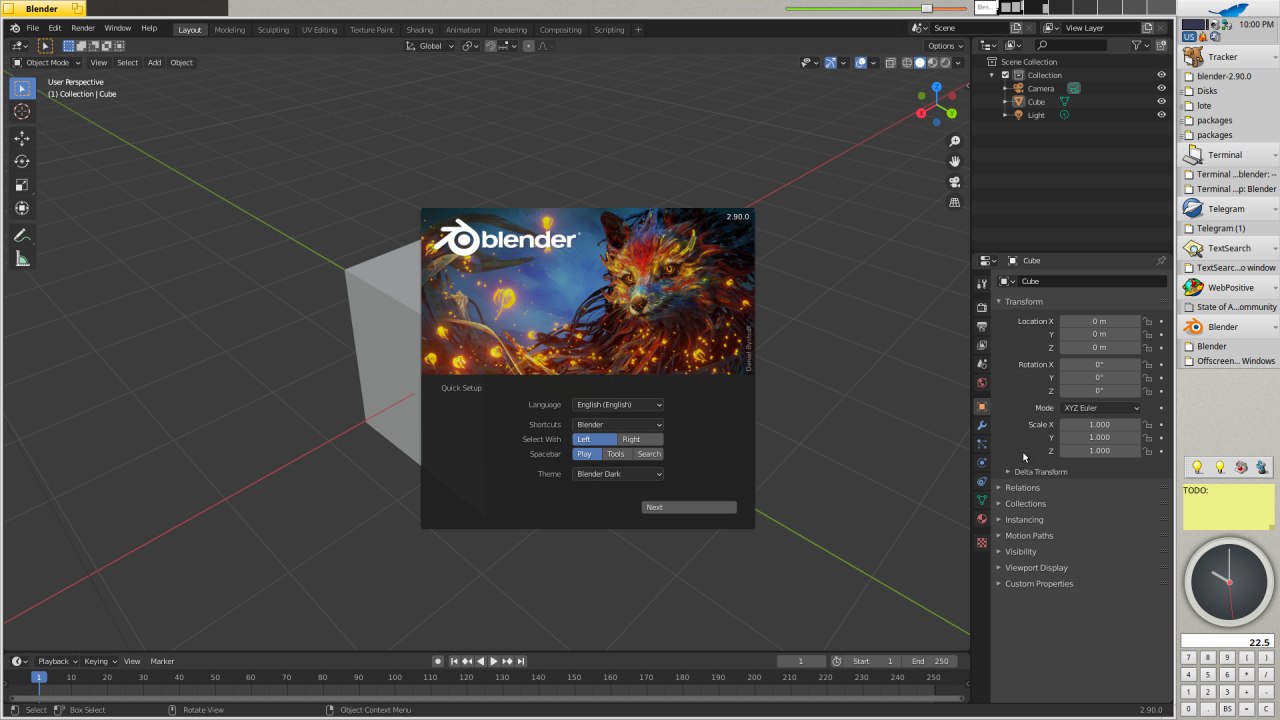Image resolution: width=1280 pixels, height=720 pixels.
Task: Hide Camera in outliner via eye
Action: click(1161, 88)
